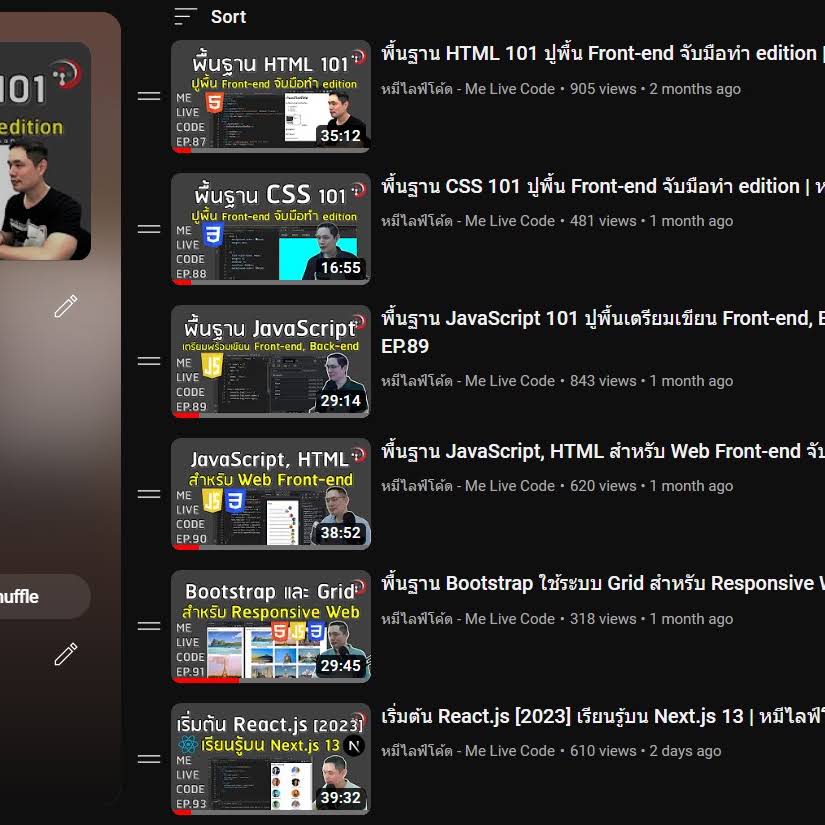Click the '318 views' text
Screen dimensions: 825x825
click(603, 619)
